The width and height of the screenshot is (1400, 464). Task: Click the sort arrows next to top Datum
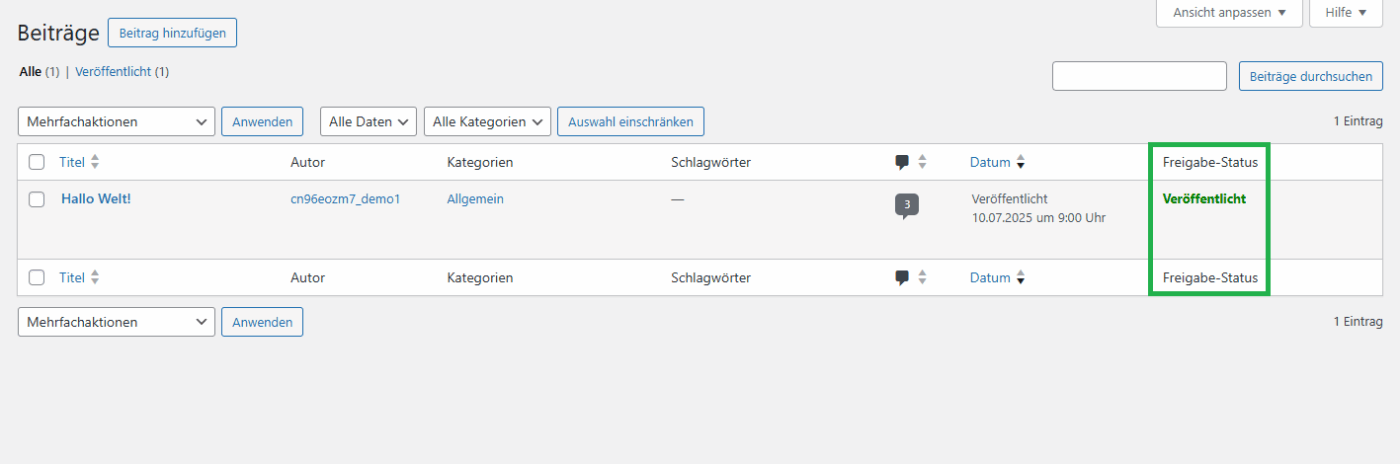click(1021, 162)
